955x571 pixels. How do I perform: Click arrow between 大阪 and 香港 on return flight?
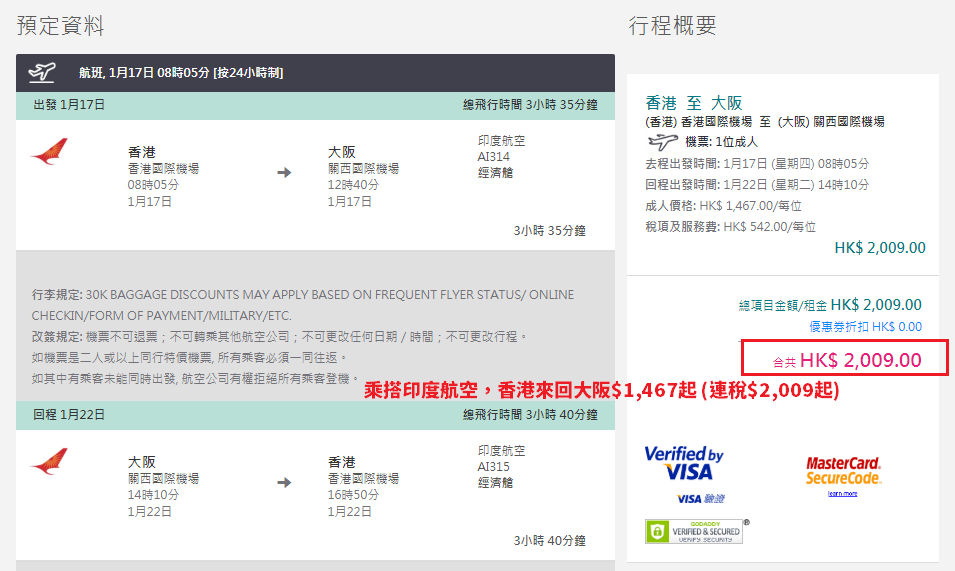click(284, 483)
